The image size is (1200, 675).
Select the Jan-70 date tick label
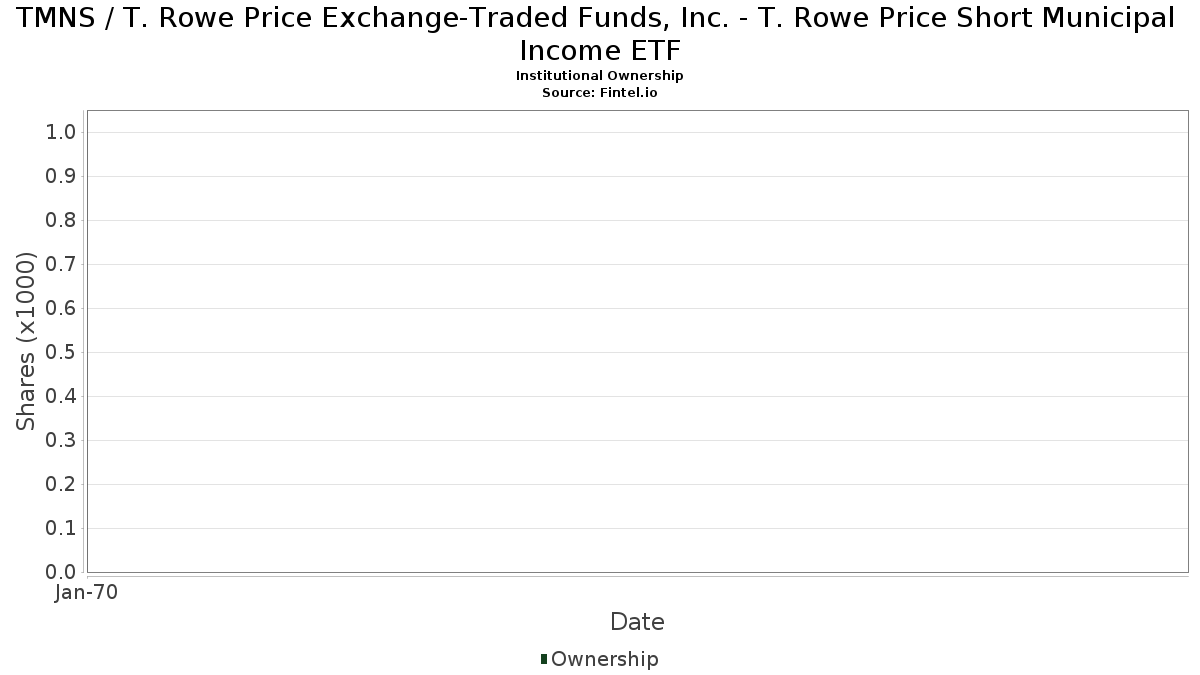(x=86, y=593)
